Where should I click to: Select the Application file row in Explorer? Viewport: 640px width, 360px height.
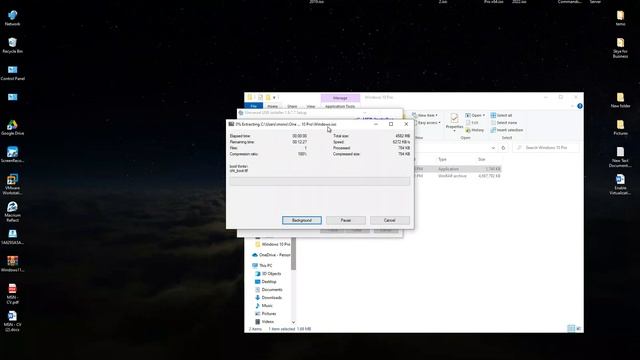[x=457, y=169]
